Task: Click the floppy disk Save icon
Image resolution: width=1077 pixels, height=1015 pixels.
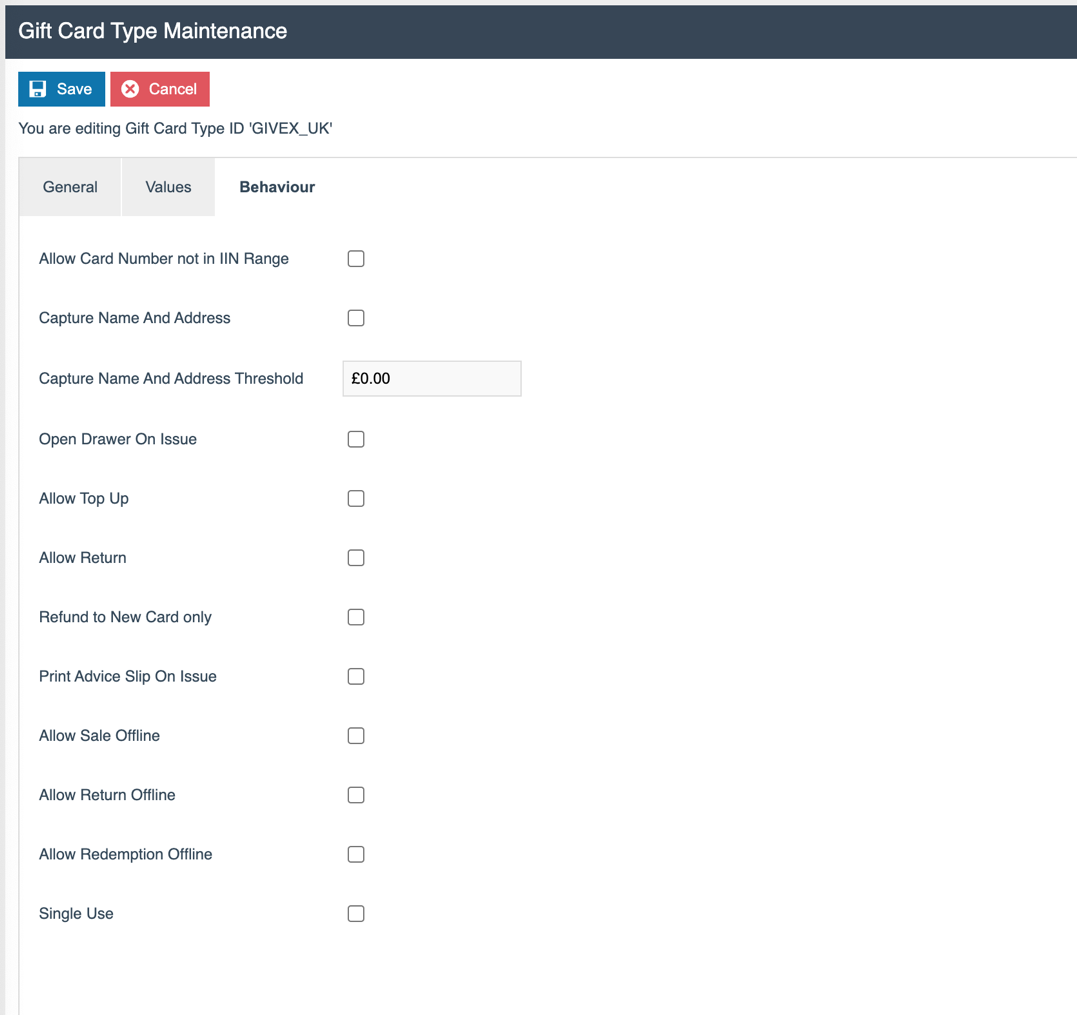Action: coord(38,89)
